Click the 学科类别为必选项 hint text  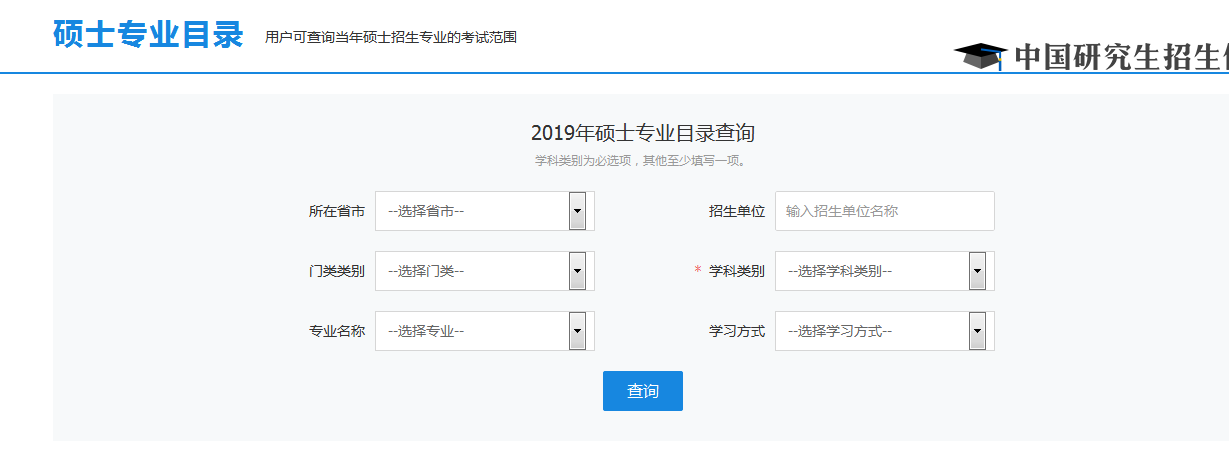641,160
